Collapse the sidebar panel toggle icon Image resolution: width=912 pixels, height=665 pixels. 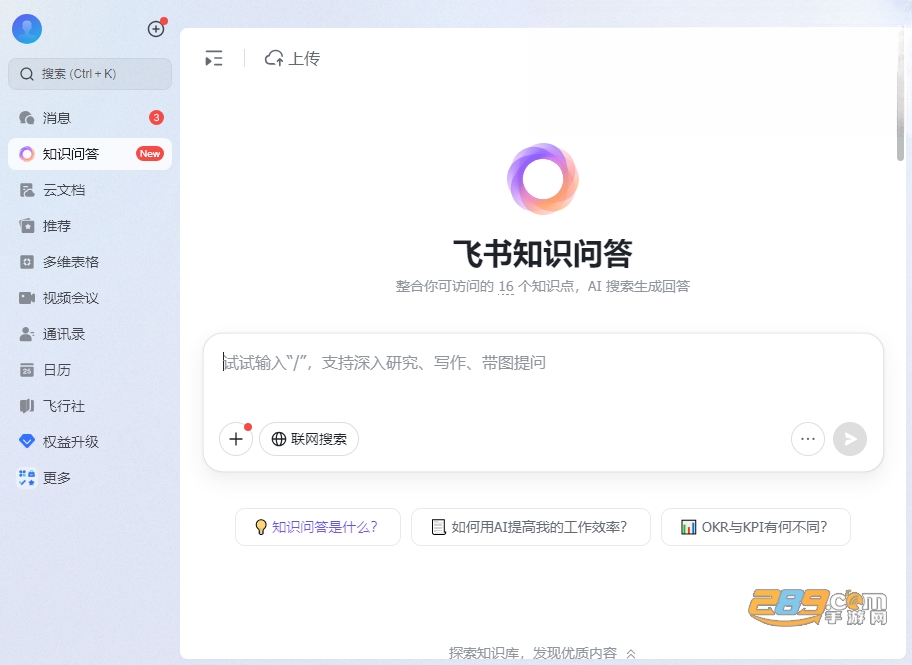214,58
